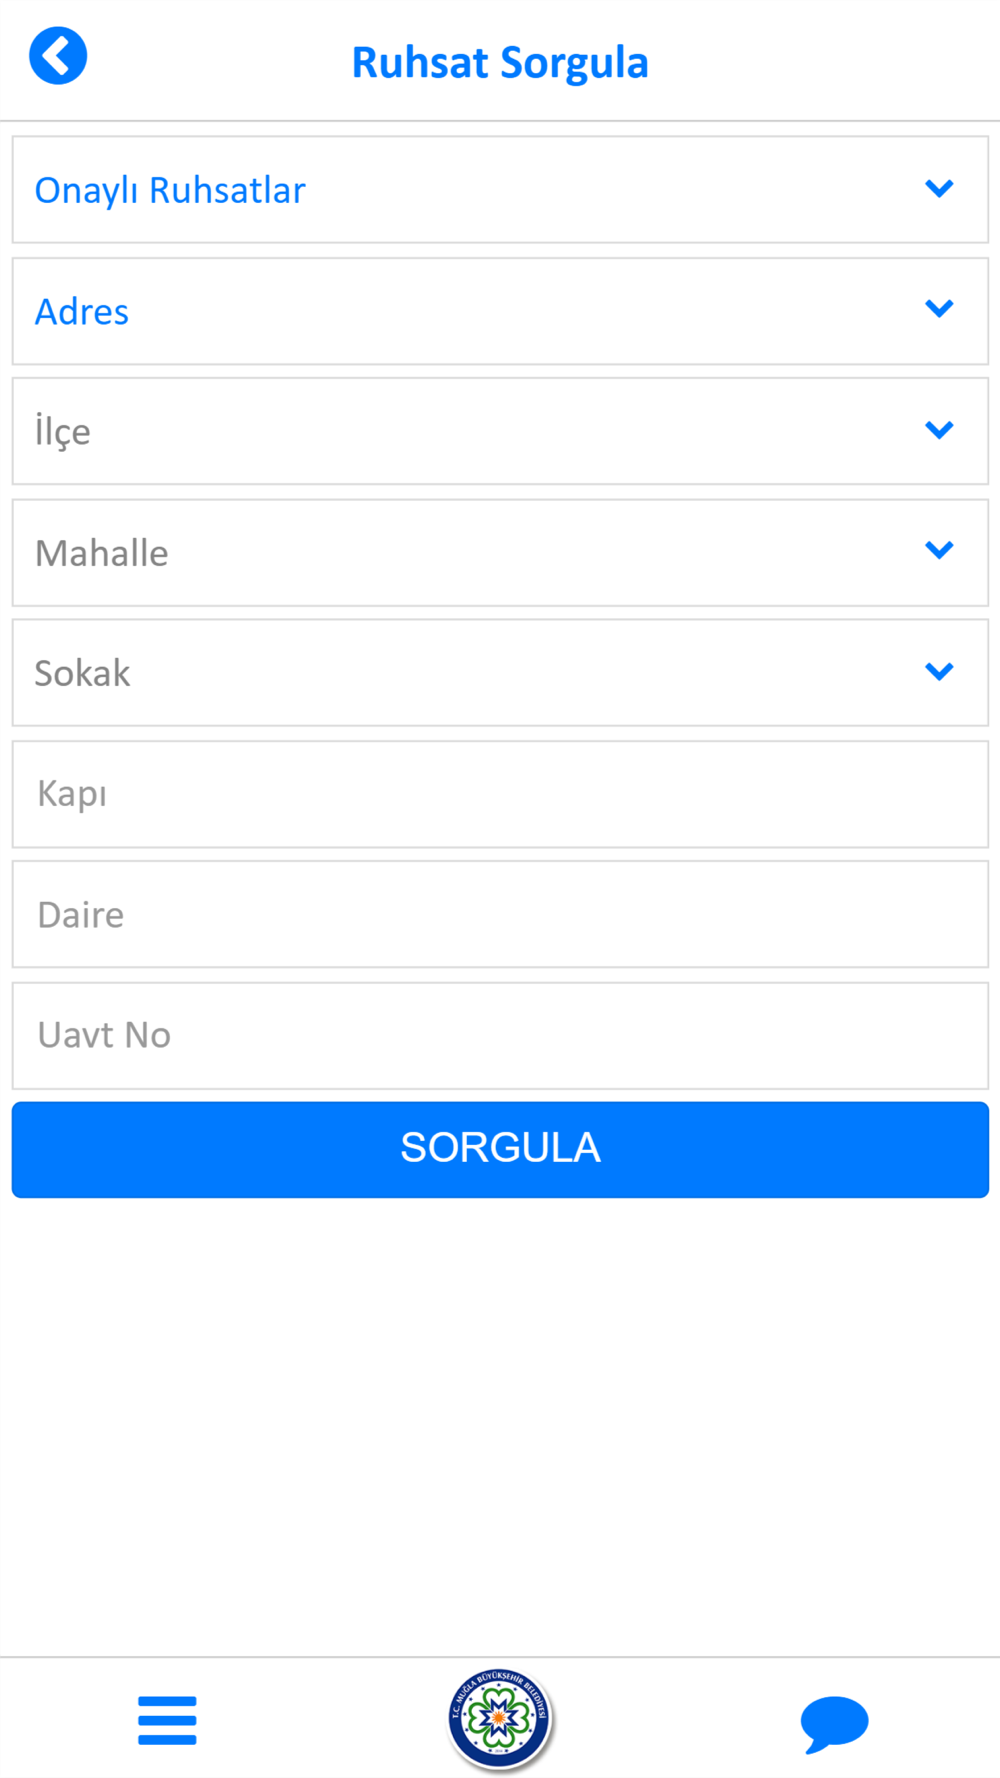Tap the Muğla municipality logo
1000x1778 pixels.
(499, 1718)
